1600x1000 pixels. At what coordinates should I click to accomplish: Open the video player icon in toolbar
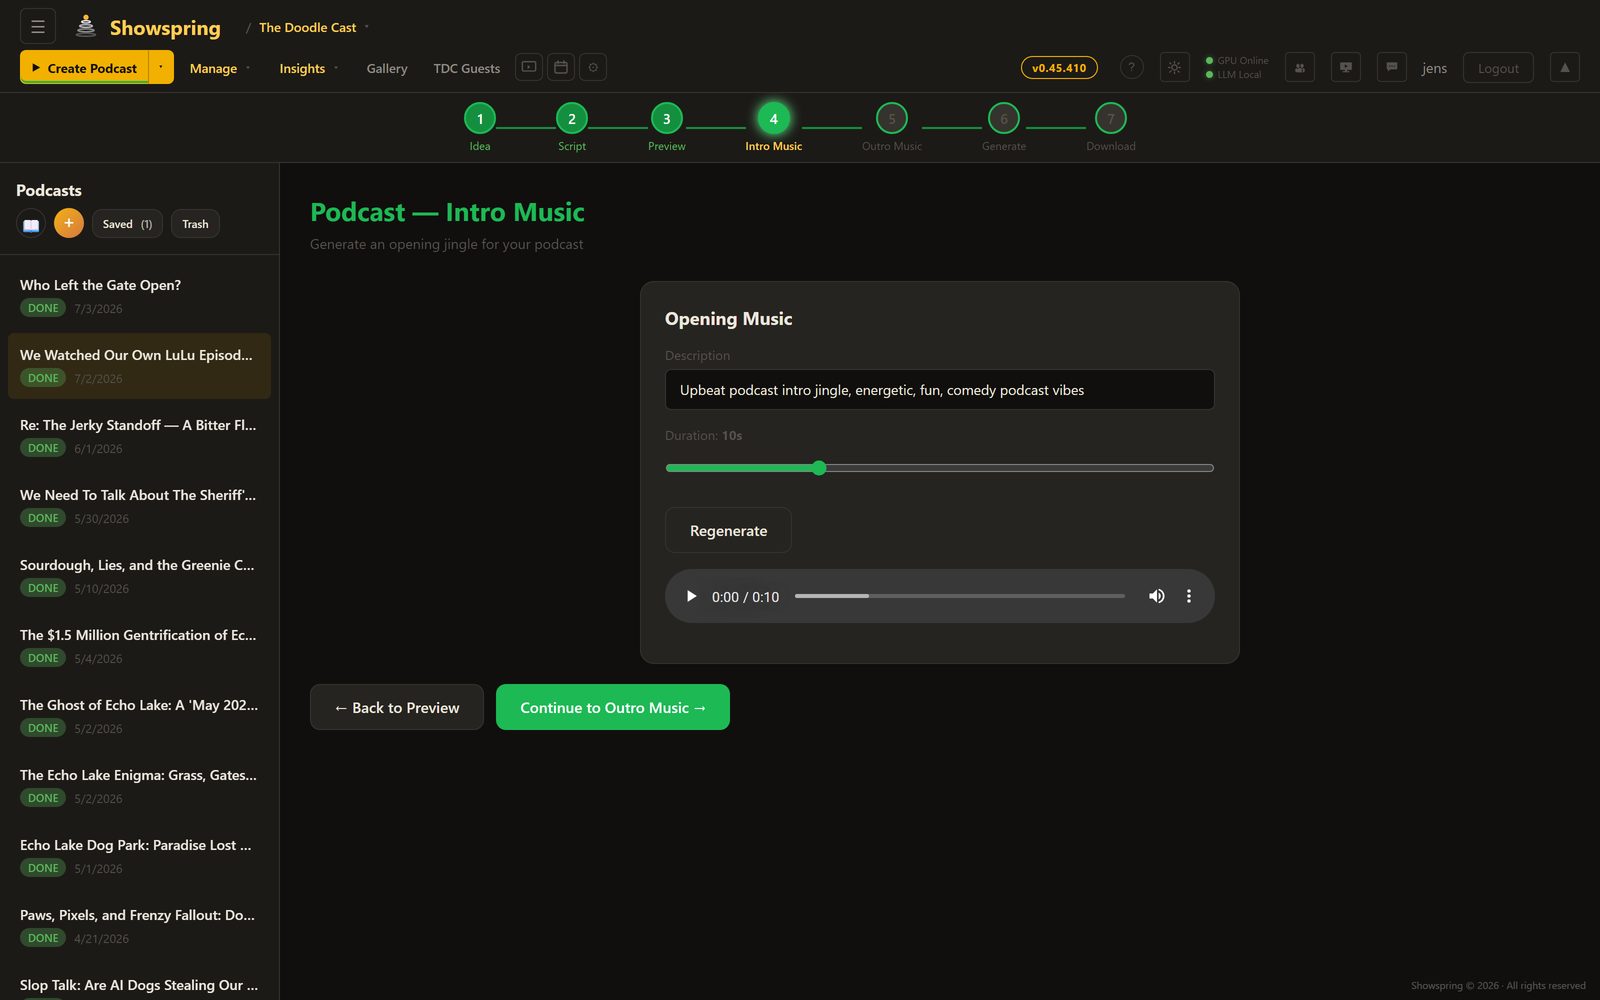529,67
